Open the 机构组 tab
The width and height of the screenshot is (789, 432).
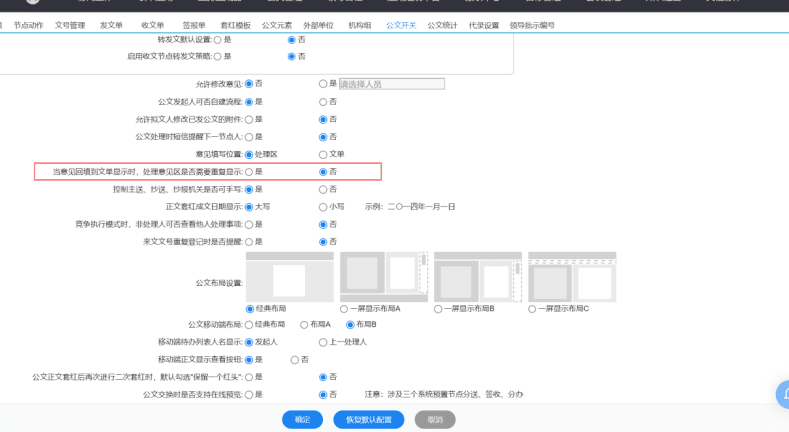pos(360,25)
